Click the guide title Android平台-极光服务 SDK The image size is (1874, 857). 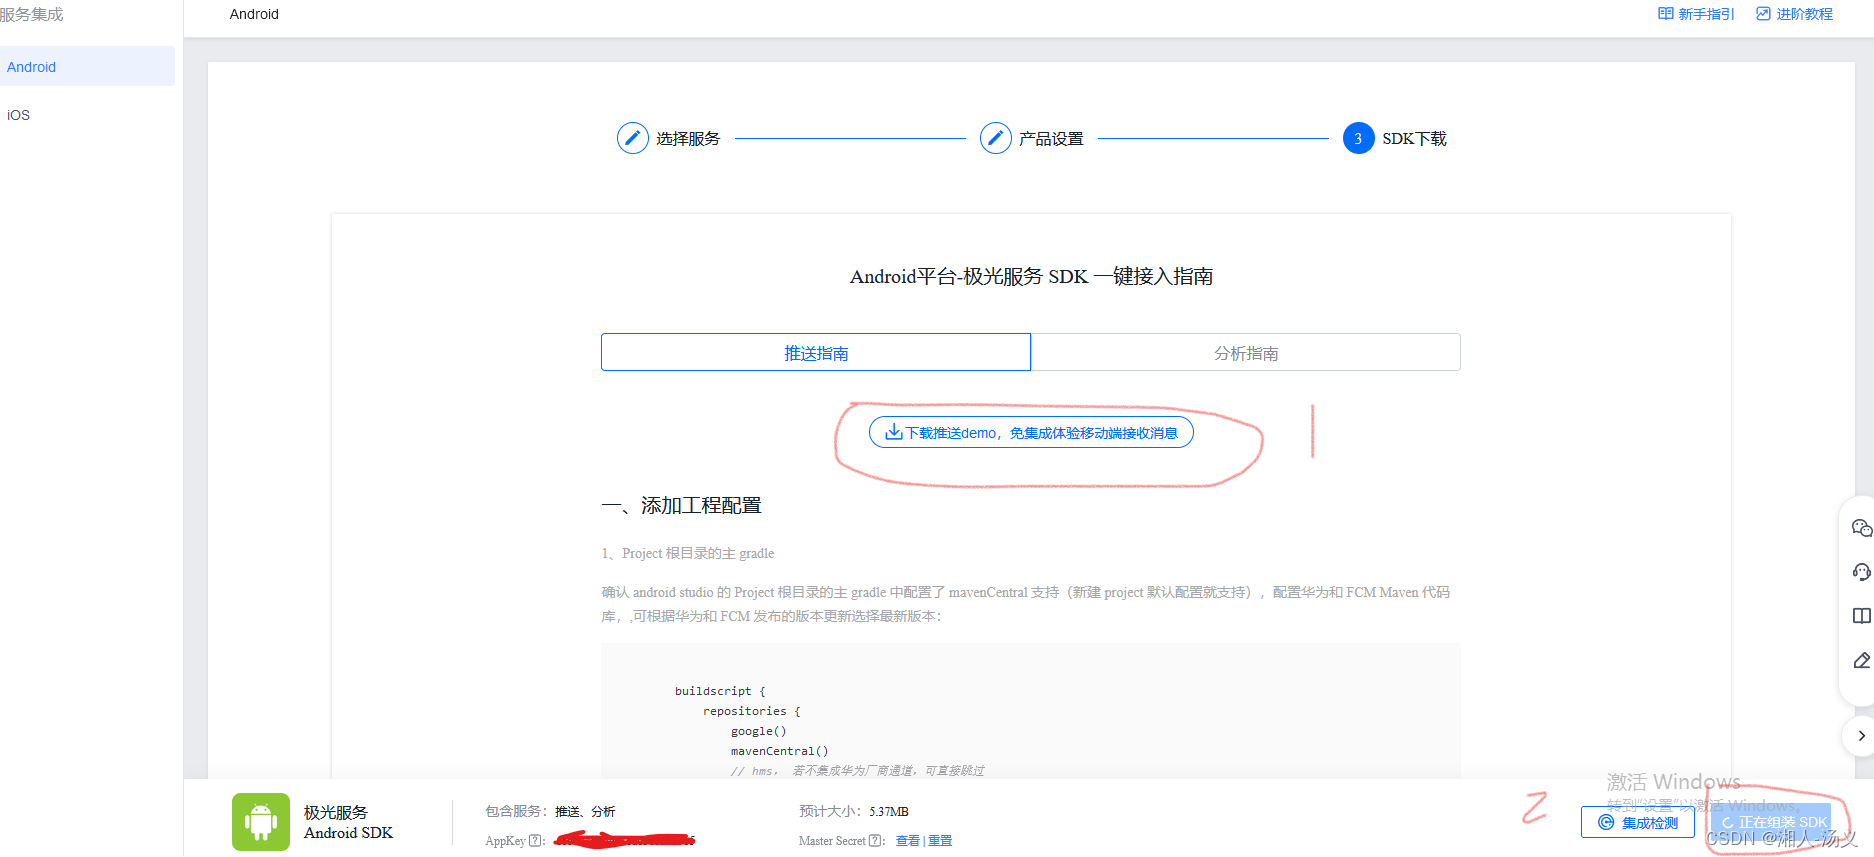pyautogui.click(x=1031, y=276)
